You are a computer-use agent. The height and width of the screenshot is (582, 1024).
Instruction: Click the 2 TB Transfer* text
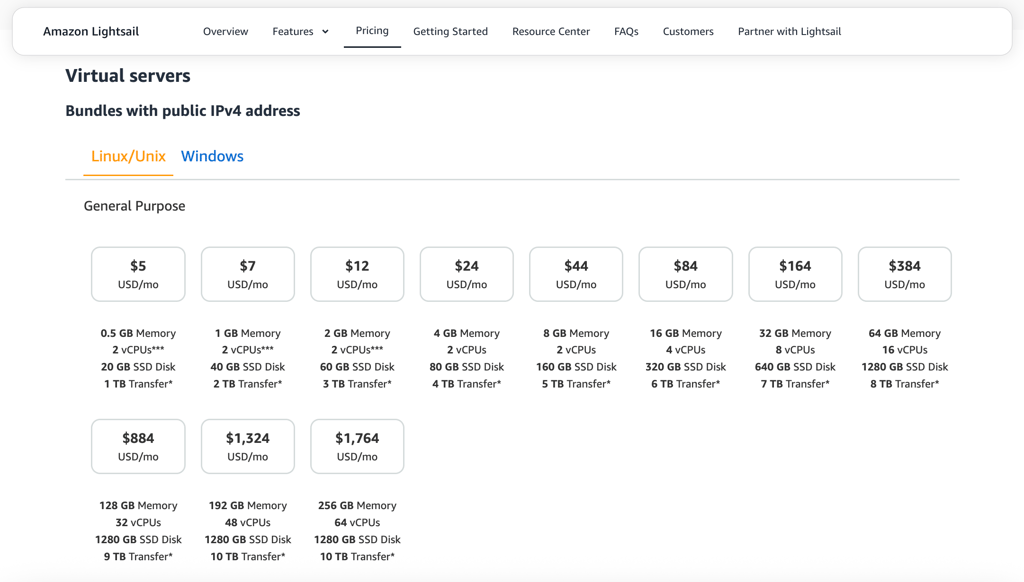(x=248, y=384)
